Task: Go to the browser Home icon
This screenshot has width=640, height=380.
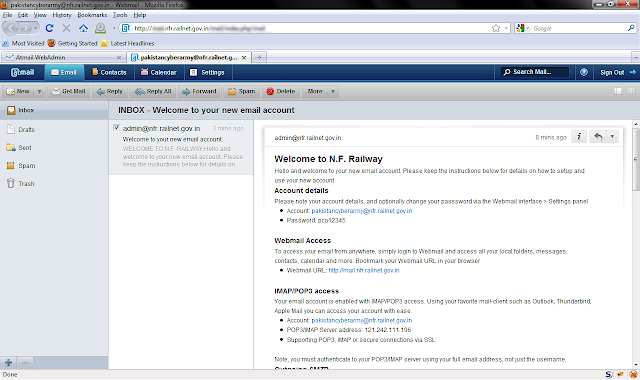Action: (83, 28)
